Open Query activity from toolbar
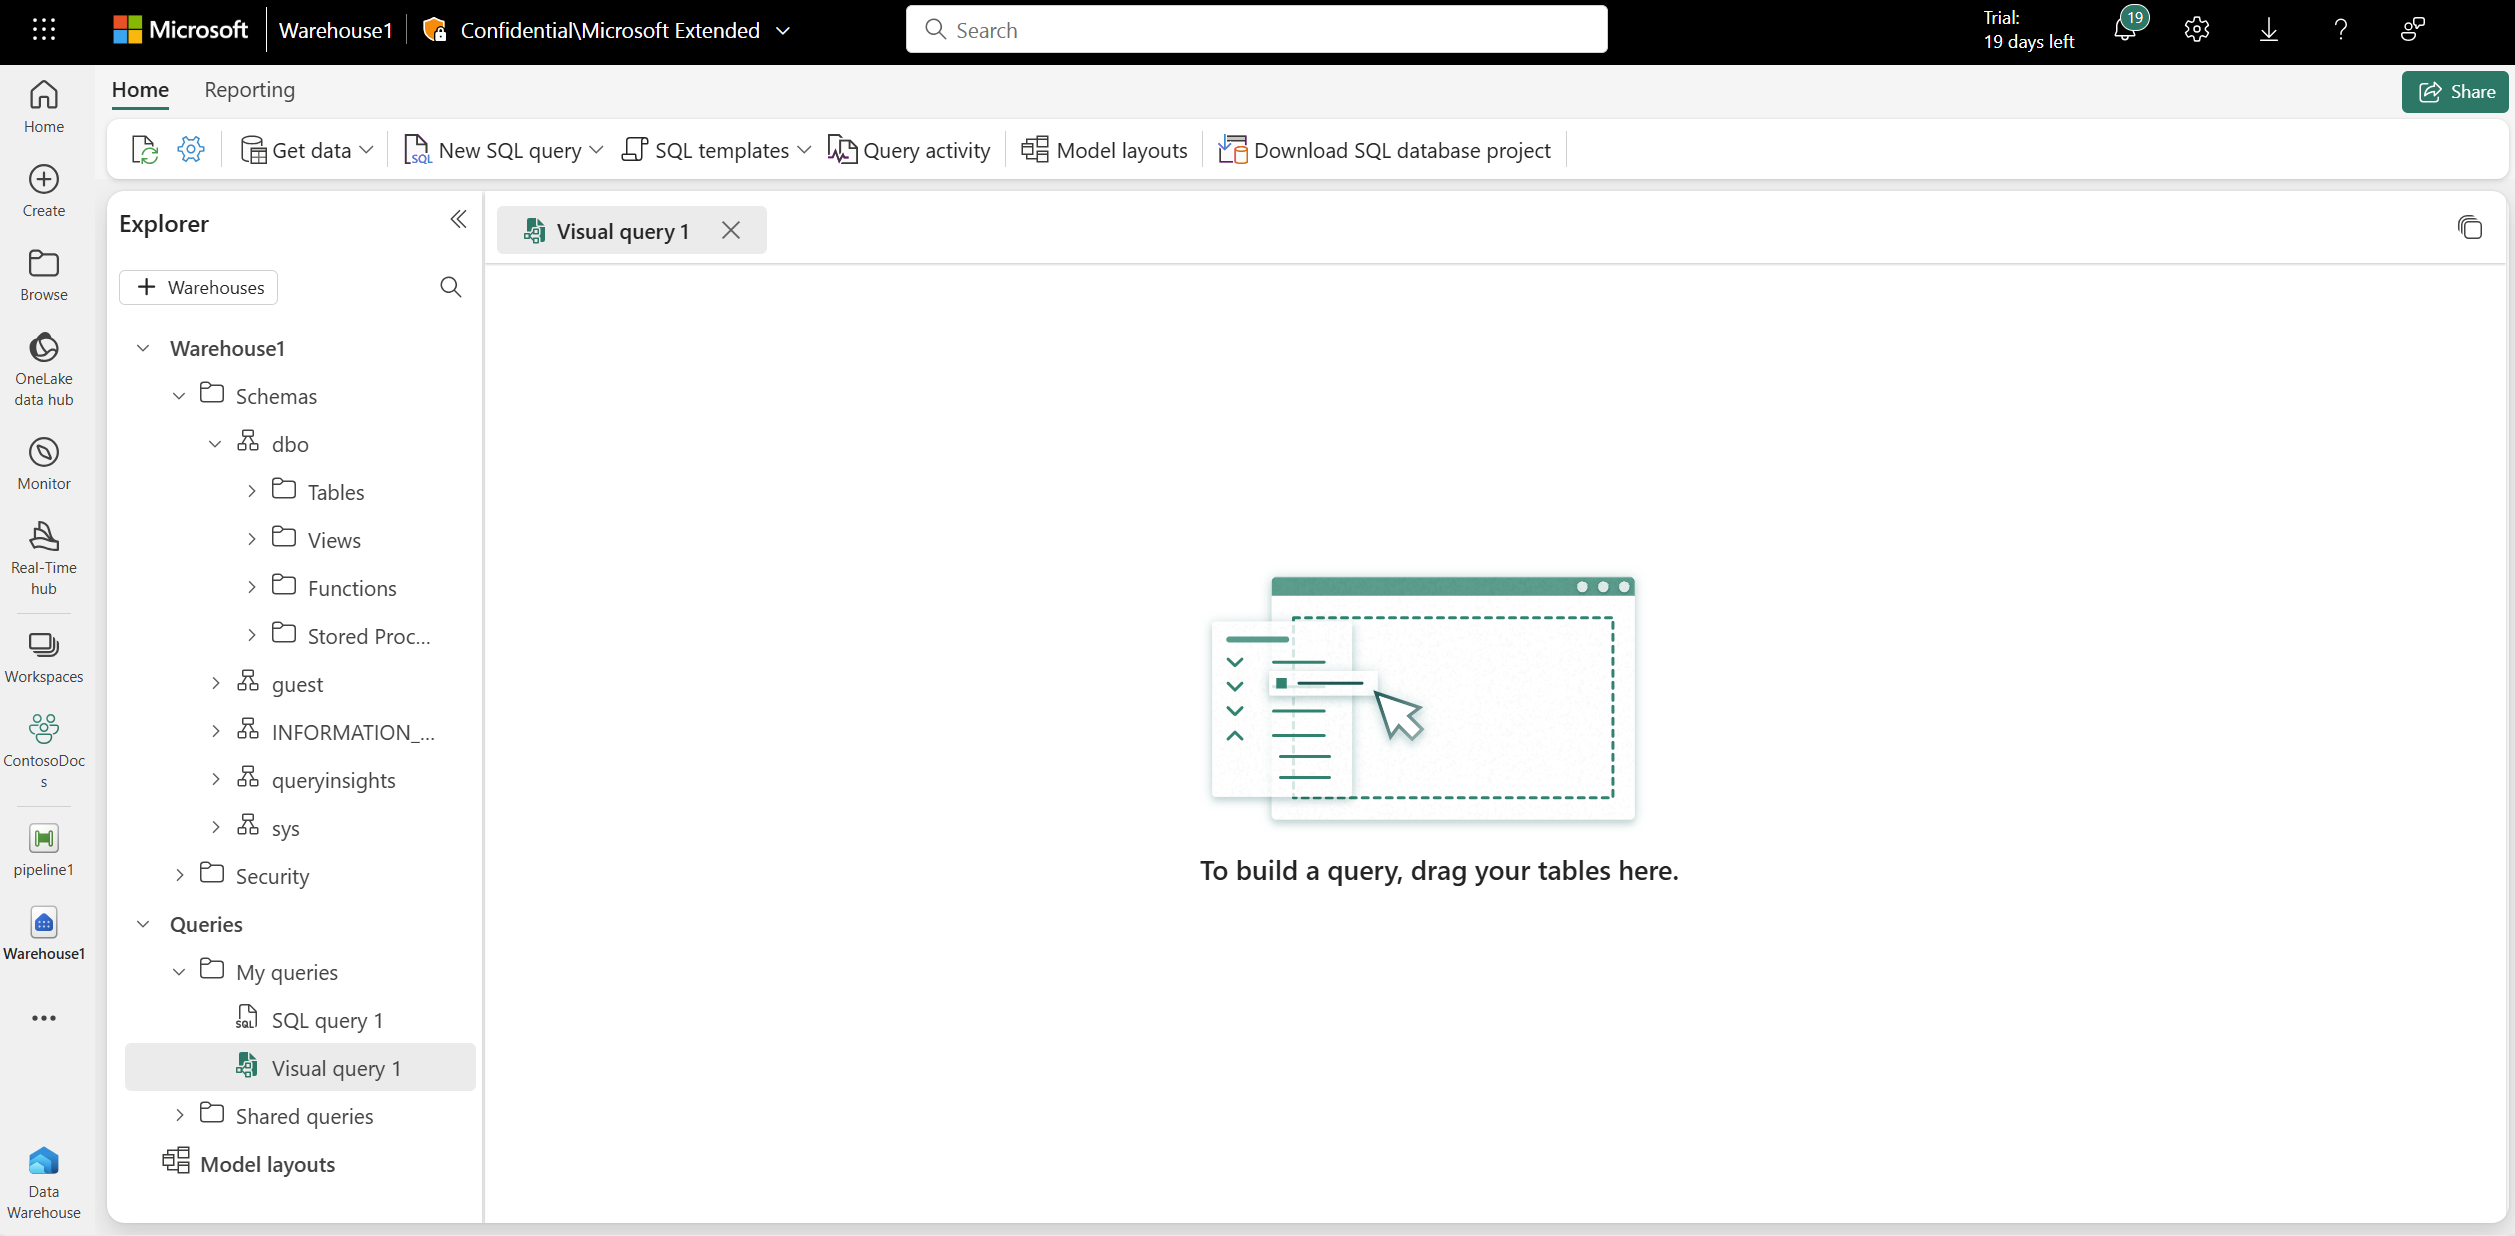 909,150
